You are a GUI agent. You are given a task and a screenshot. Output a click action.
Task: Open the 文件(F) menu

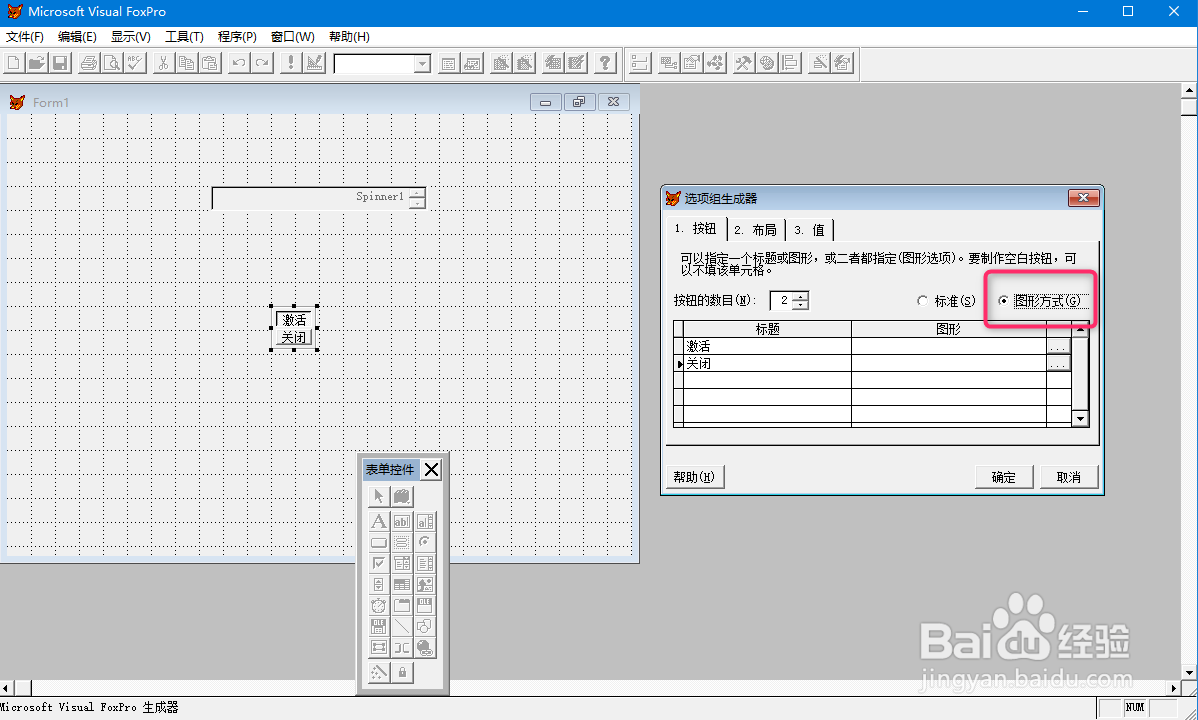[x=25, y=37]
